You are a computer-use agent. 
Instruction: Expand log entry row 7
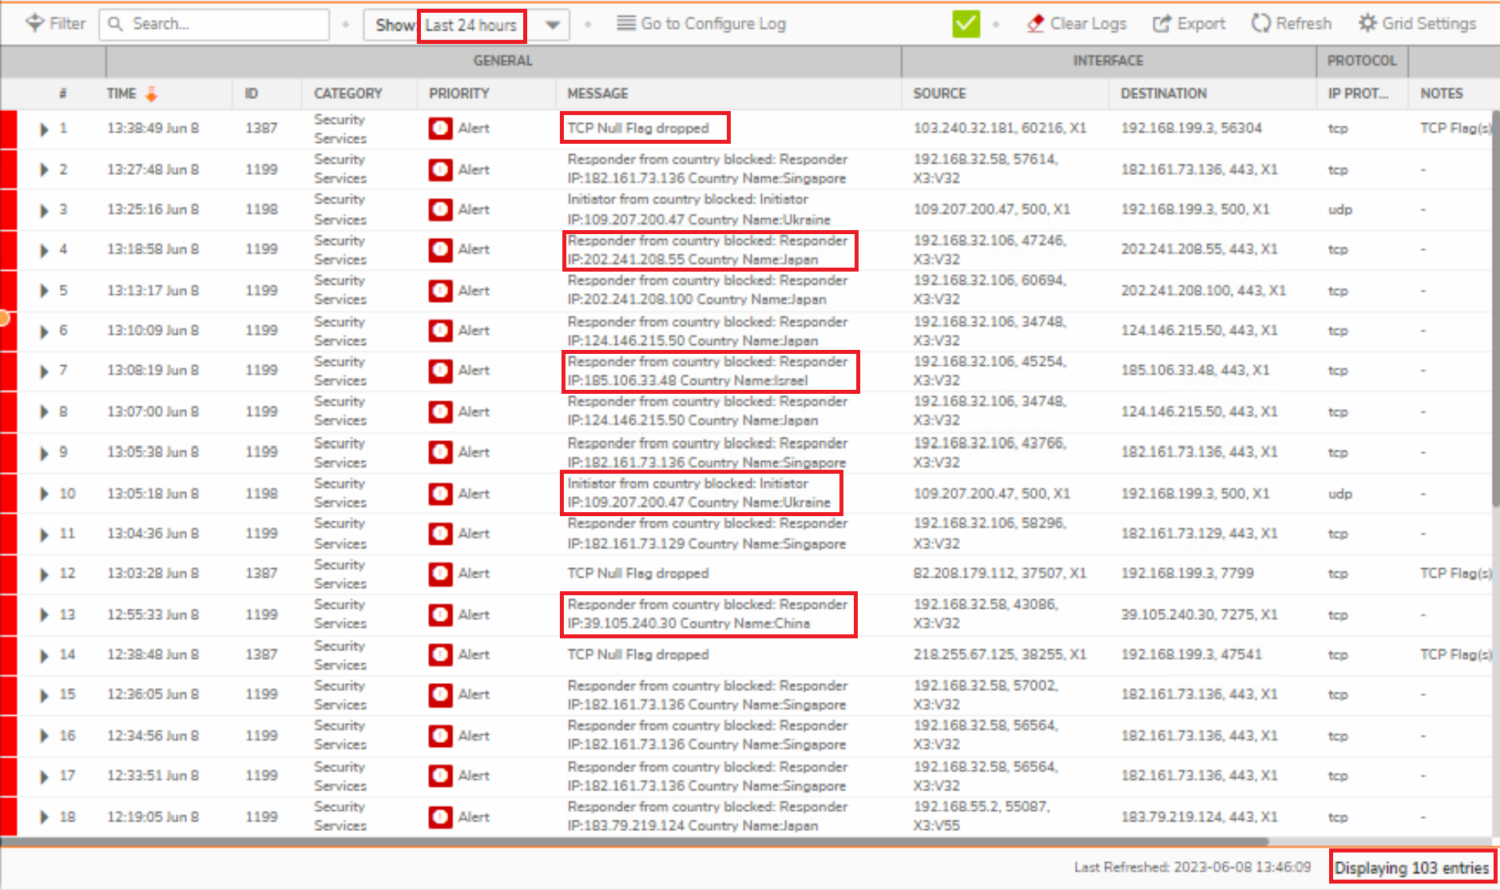(43, 371)
